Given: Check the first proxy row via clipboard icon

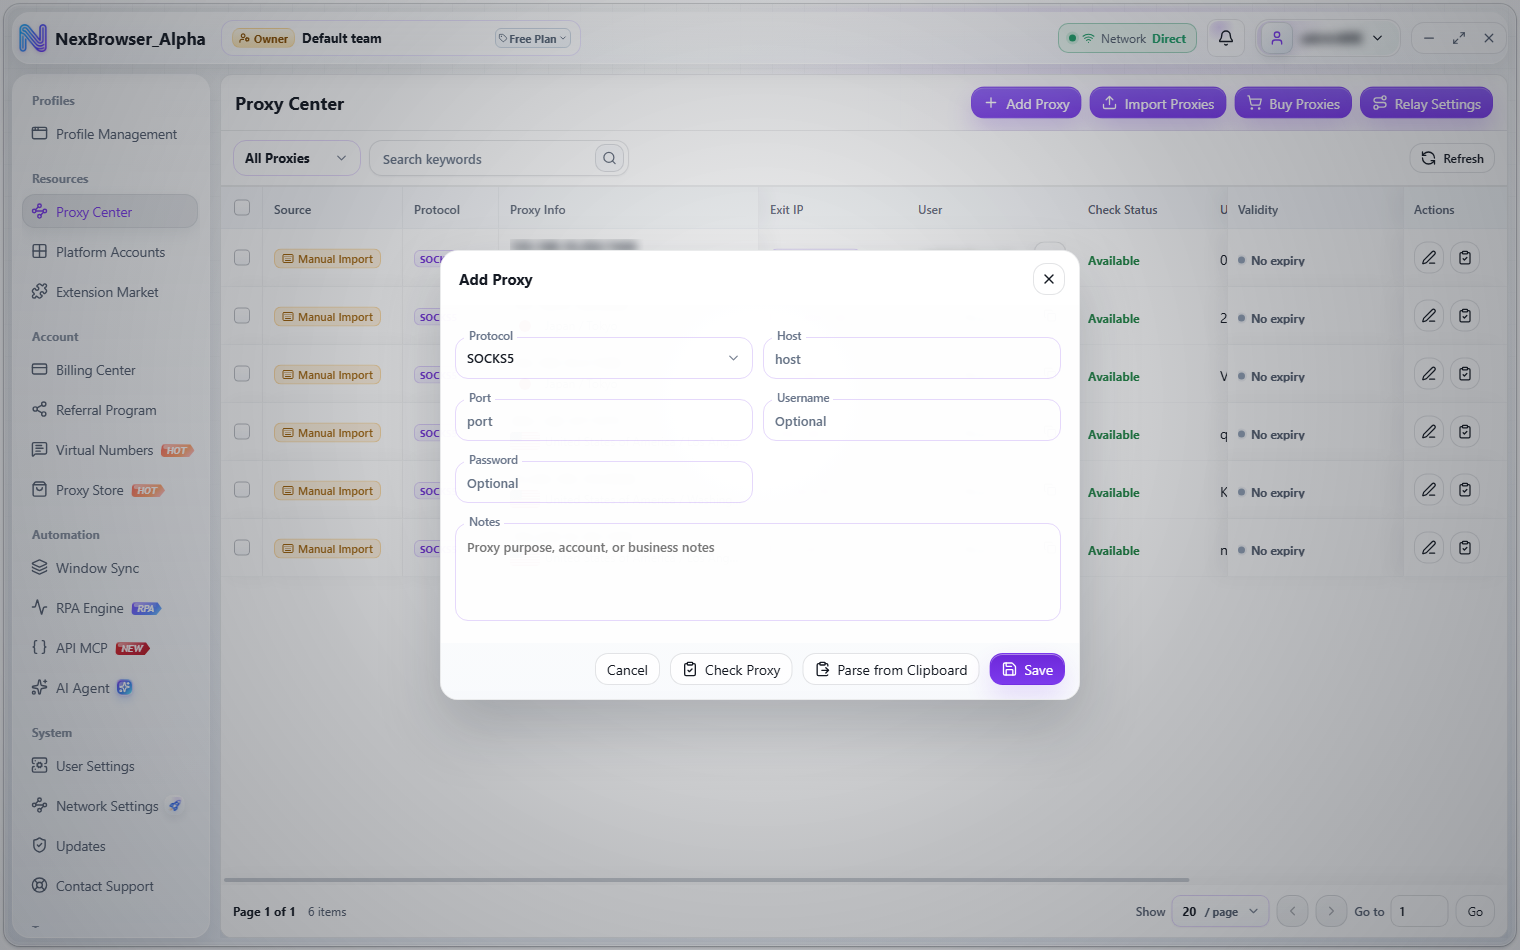Looking at the screenshot, I should coord(1465,258).
